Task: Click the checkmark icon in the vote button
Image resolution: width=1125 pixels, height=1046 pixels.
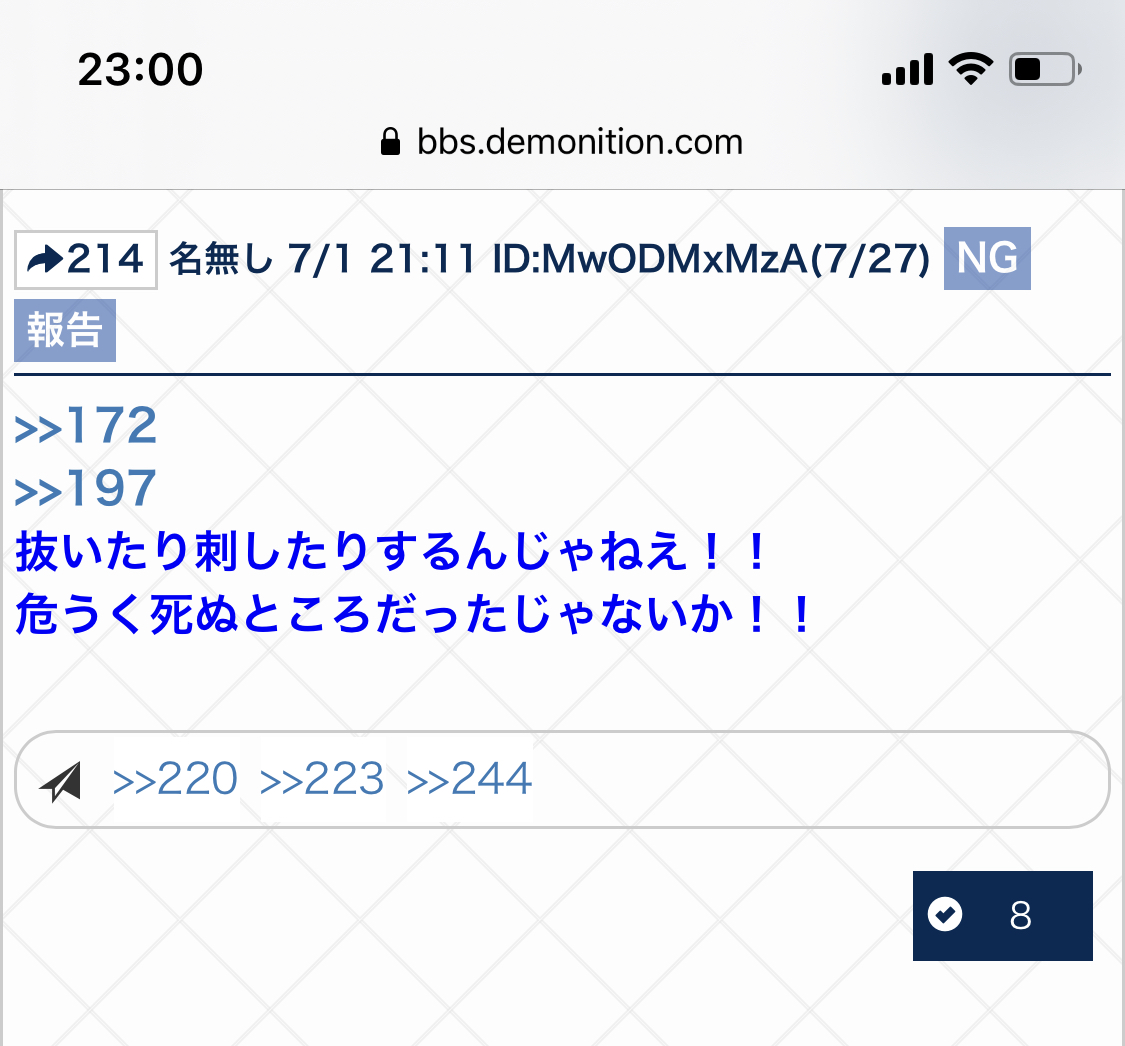Action: (x=944, y=915)
